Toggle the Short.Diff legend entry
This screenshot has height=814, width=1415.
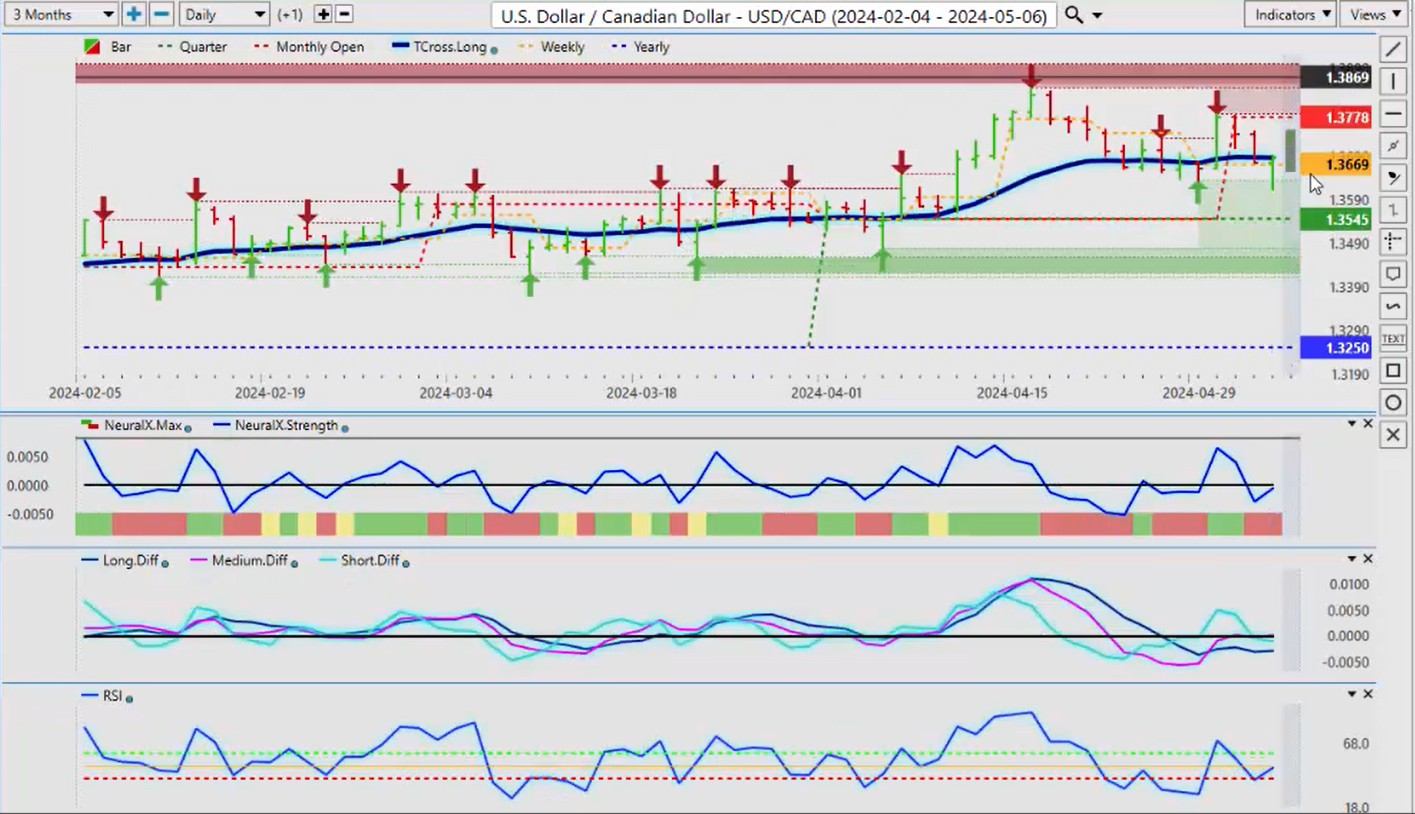[x=359, y=561]
